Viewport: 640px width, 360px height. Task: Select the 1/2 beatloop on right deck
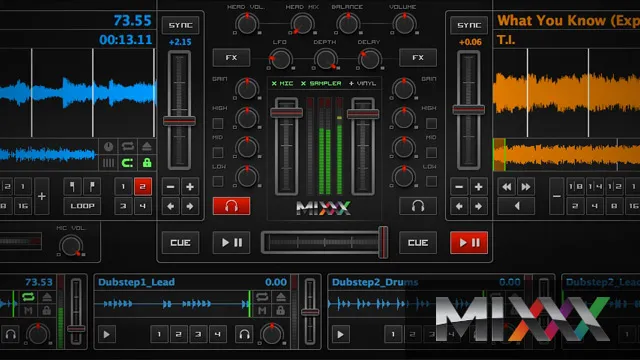click(x=614, y=187)
